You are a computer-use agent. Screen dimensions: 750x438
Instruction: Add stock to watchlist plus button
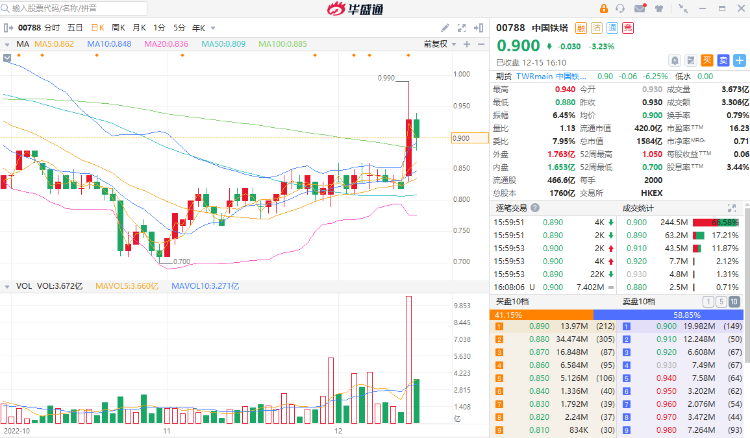pyautogui.click(x=739, y=61)
